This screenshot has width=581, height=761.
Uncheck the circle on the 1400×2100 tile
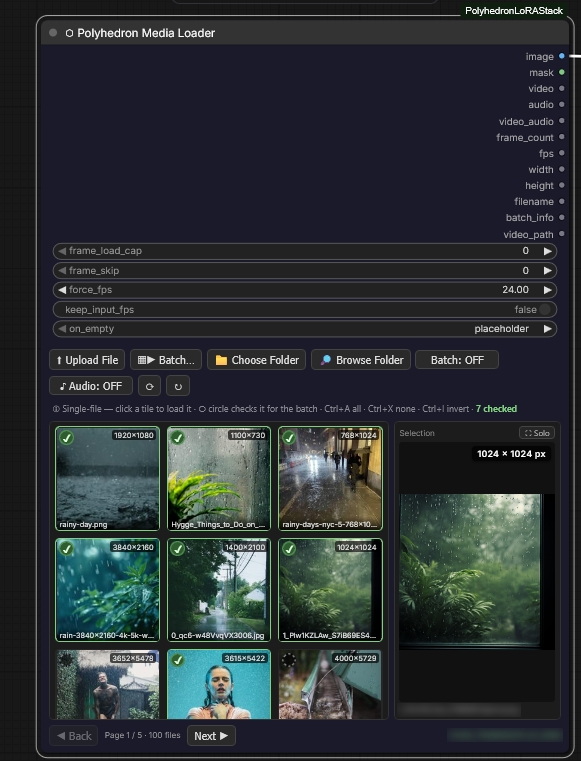coord(178,549)
